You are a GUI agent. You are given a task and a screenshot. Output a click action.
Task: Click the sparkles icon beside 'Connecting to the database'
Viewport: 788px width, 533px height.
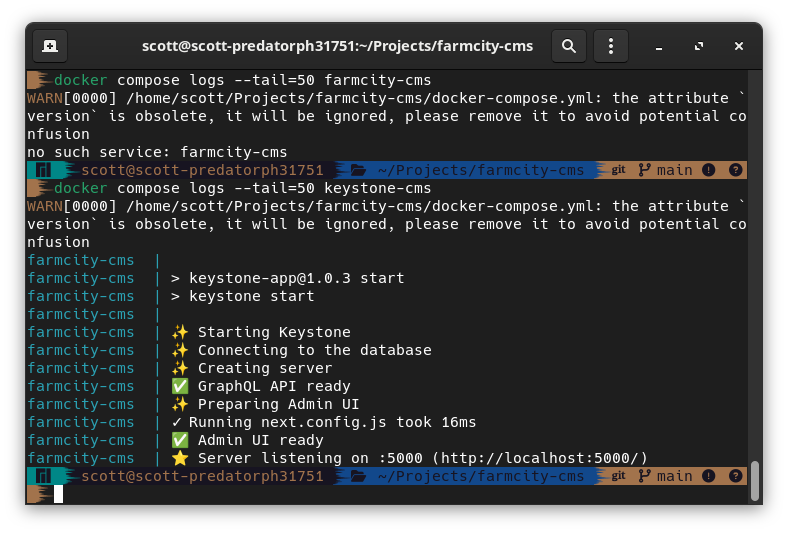point(180,350)
